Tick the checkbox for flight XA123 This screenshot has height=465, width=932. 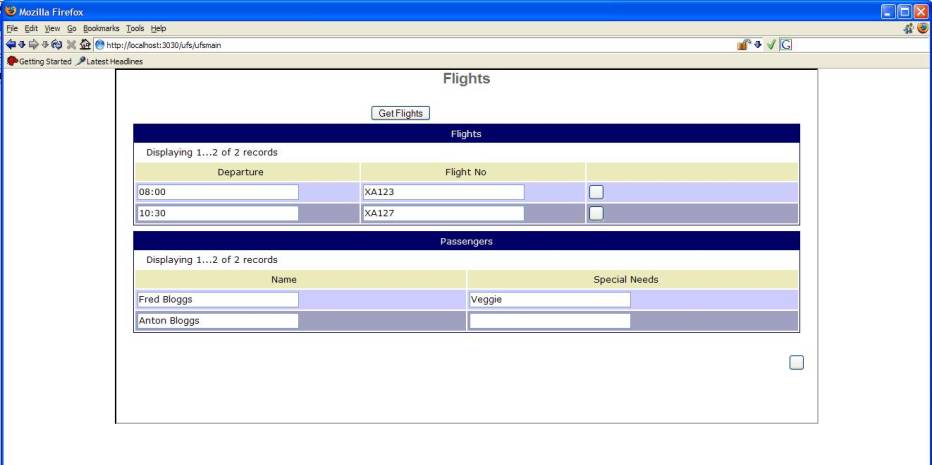(x=596, y=192)
